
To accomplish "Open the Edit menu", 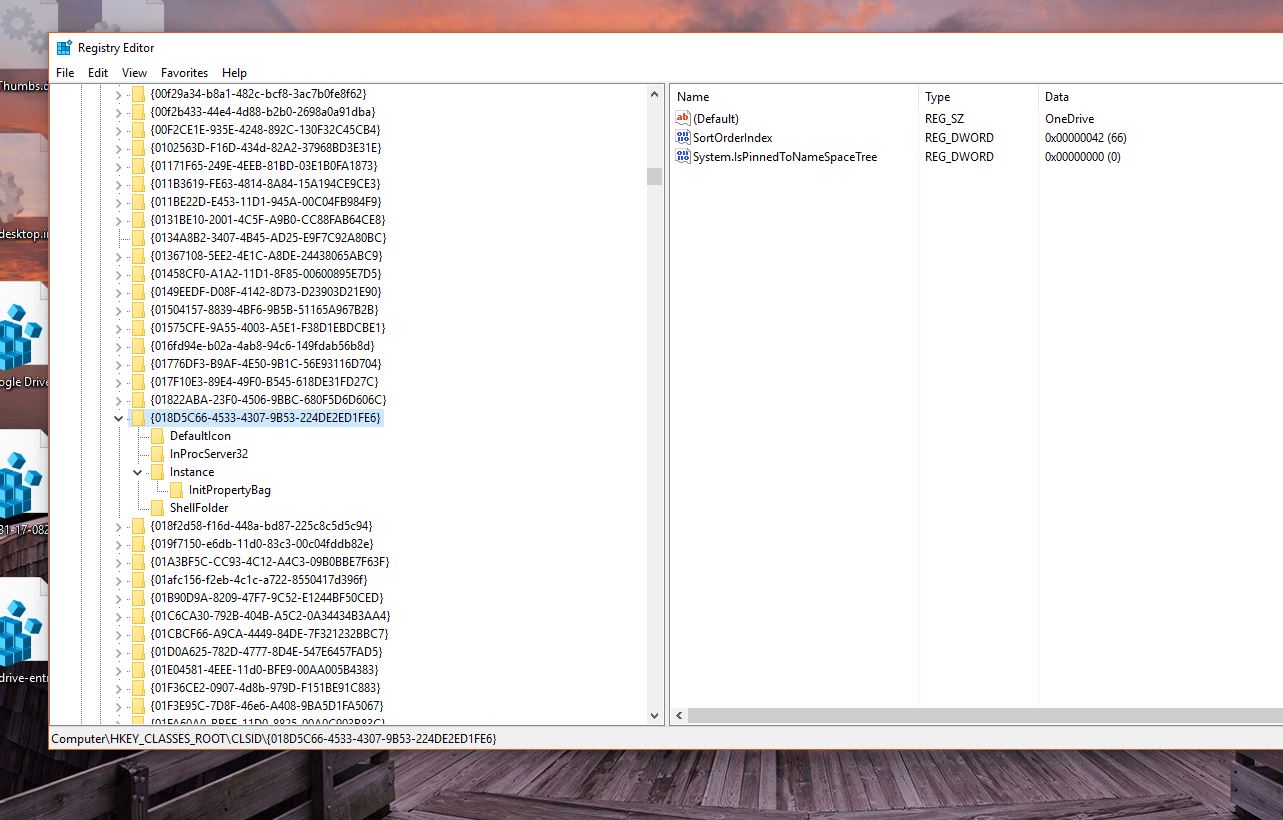I will click(x=98, y=73).
